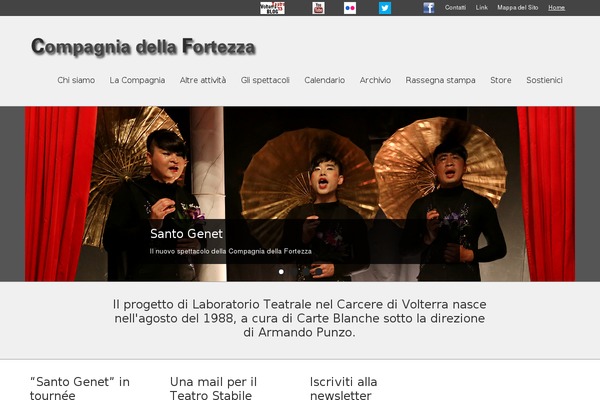Open the Flickr photo icon
The width and height of the screenshot is (600, 400).
[x=350, y=8]
